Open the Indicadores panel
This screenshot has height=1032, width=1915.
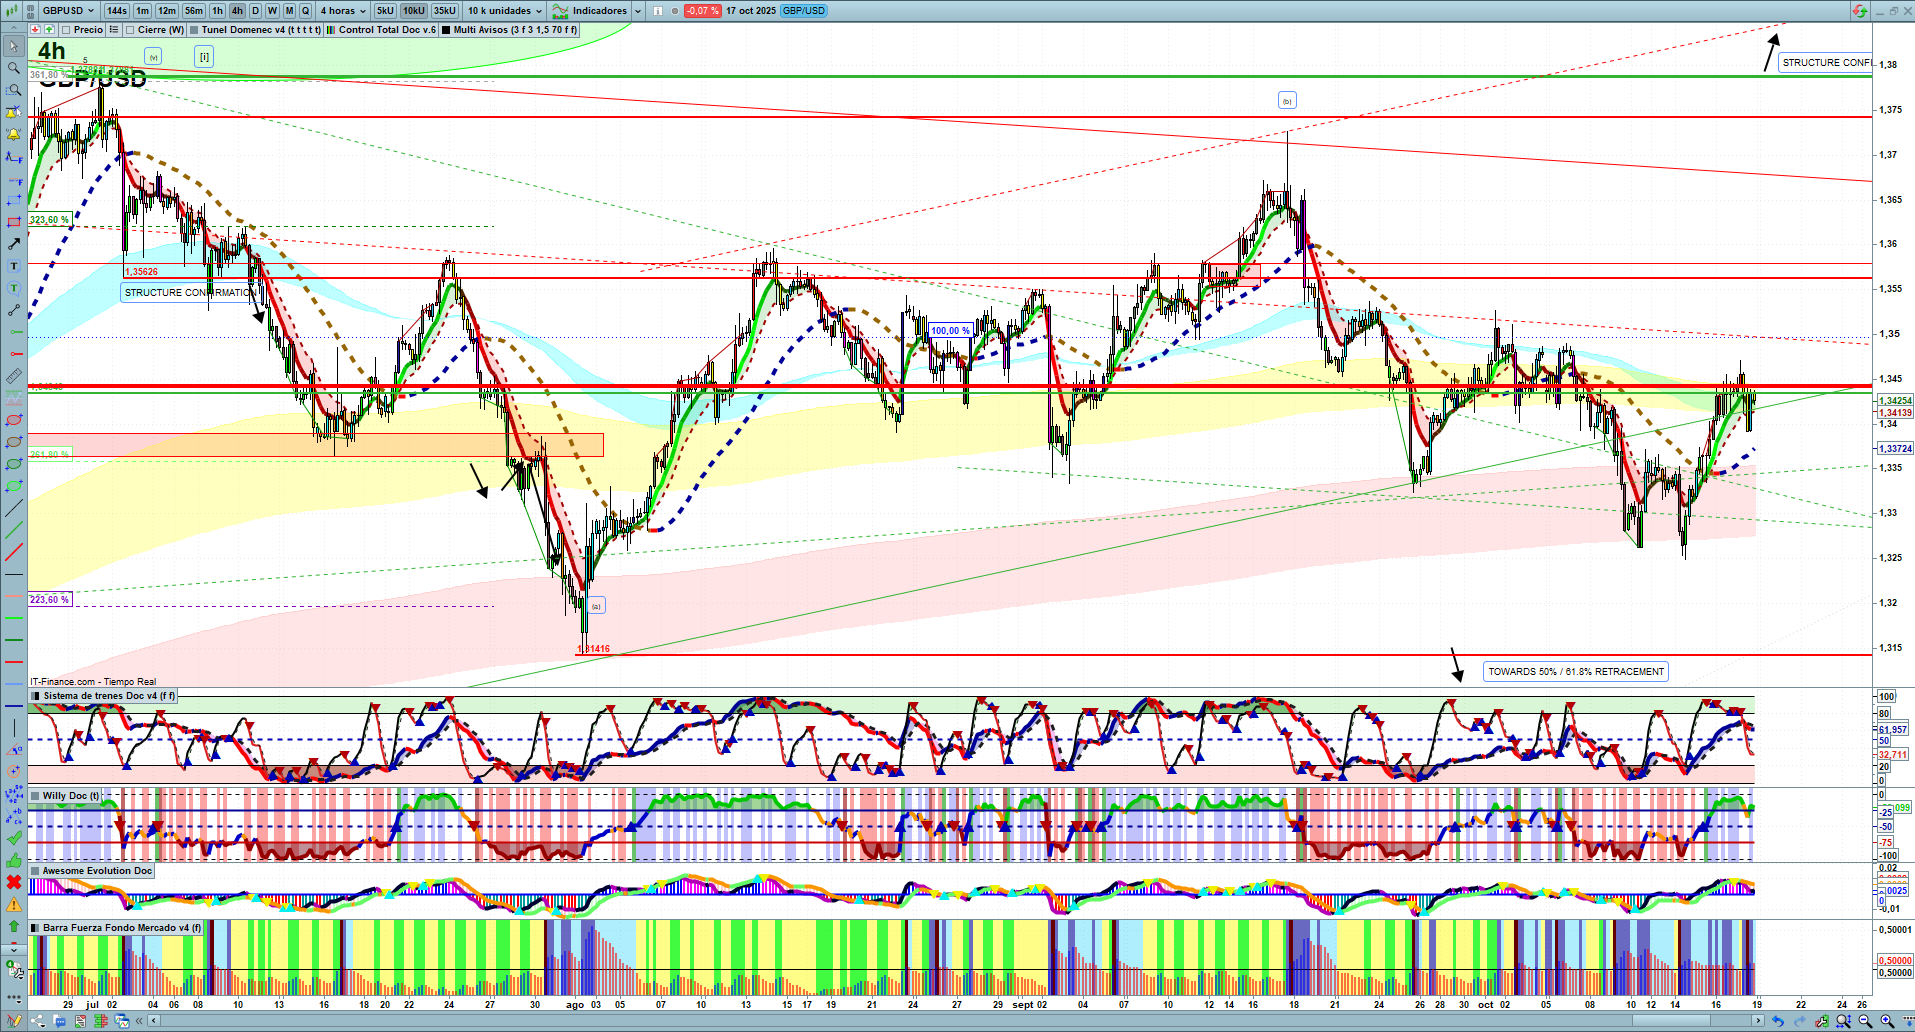point(598,11)
